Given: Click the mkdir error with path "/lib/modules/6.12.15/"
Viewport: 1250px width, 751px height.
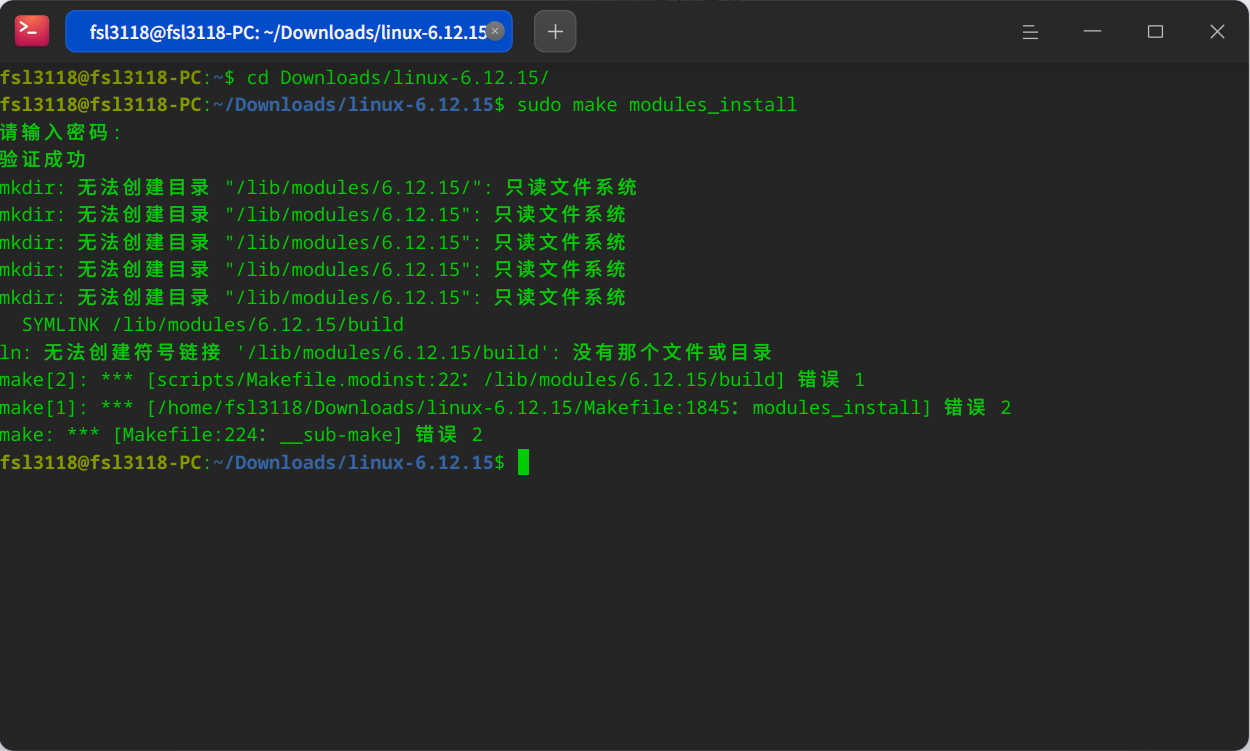Looking at the screenshot, I should (x=319, y=188).
